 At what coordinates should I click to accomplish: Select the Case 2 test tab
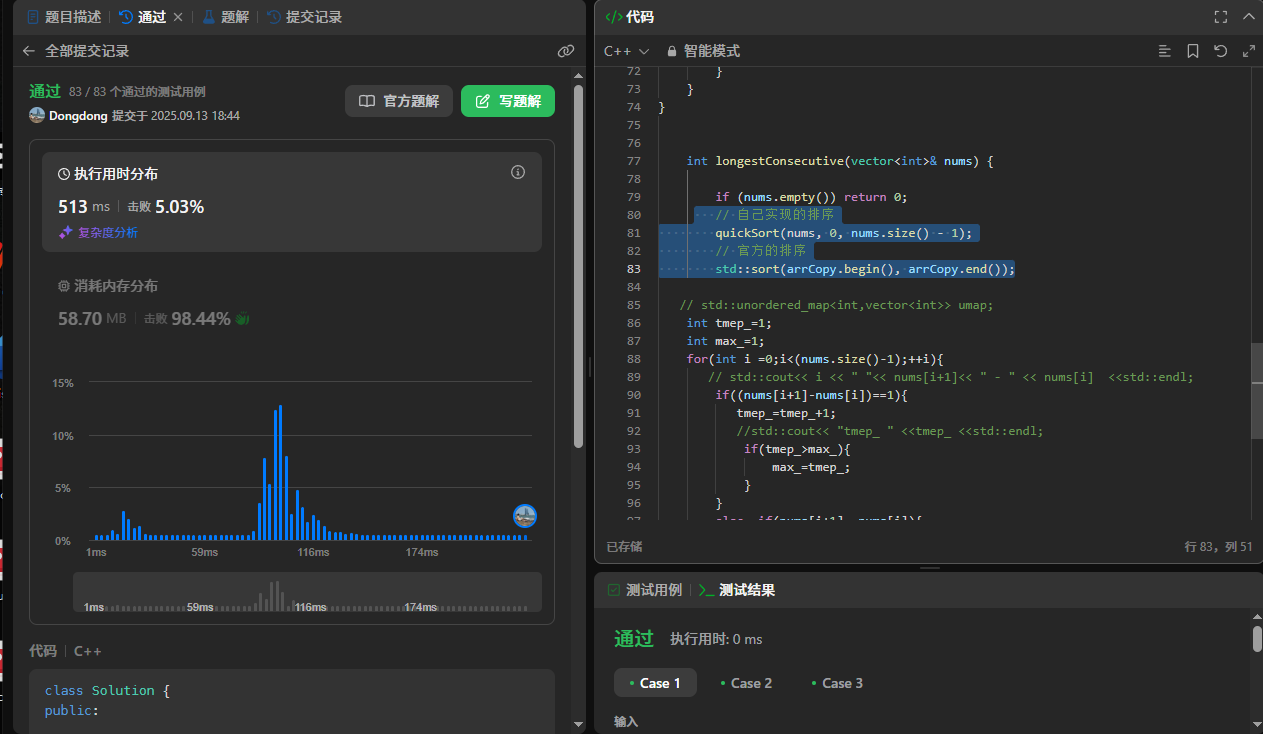click(x=746, y=683)
